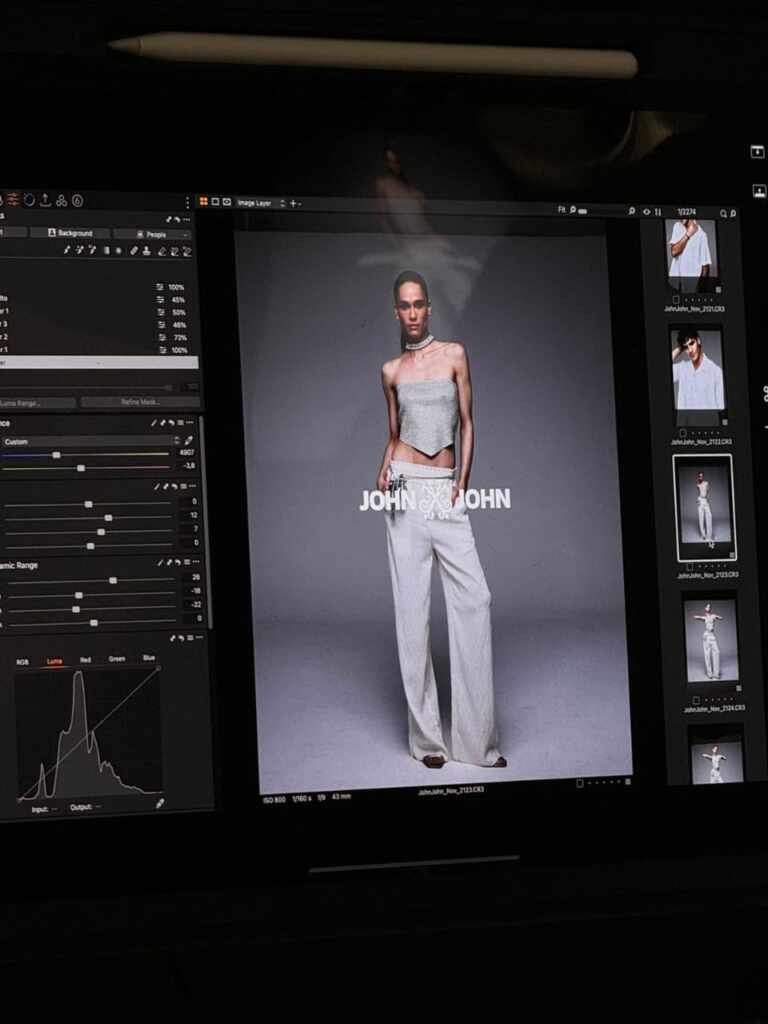This screenshot has width=768, height=1024.
Task: Open presets list in Dynamic Range header
Action: (186, 562)
